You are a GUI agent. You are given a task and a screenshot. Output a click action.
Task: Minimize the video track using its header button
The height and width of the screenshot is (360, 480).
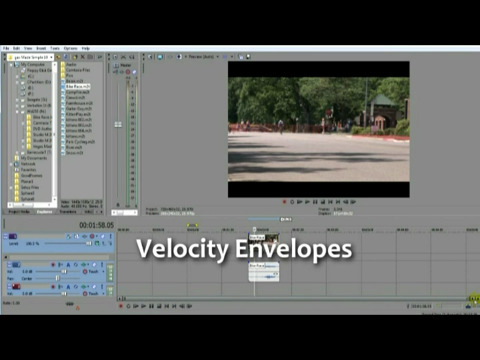[5, 236]
